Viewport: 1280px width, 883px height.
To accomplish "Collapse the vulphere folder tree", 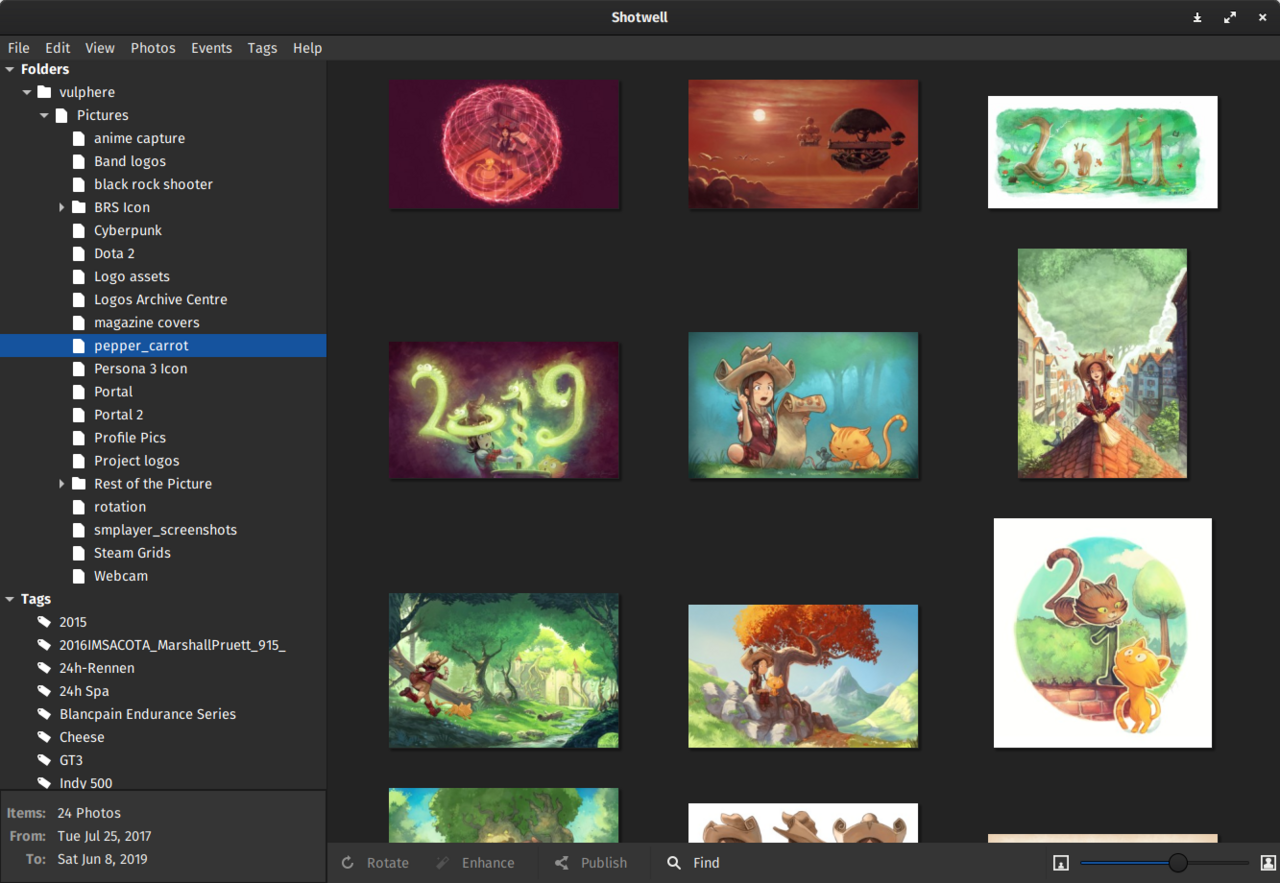I will (27, 92).
